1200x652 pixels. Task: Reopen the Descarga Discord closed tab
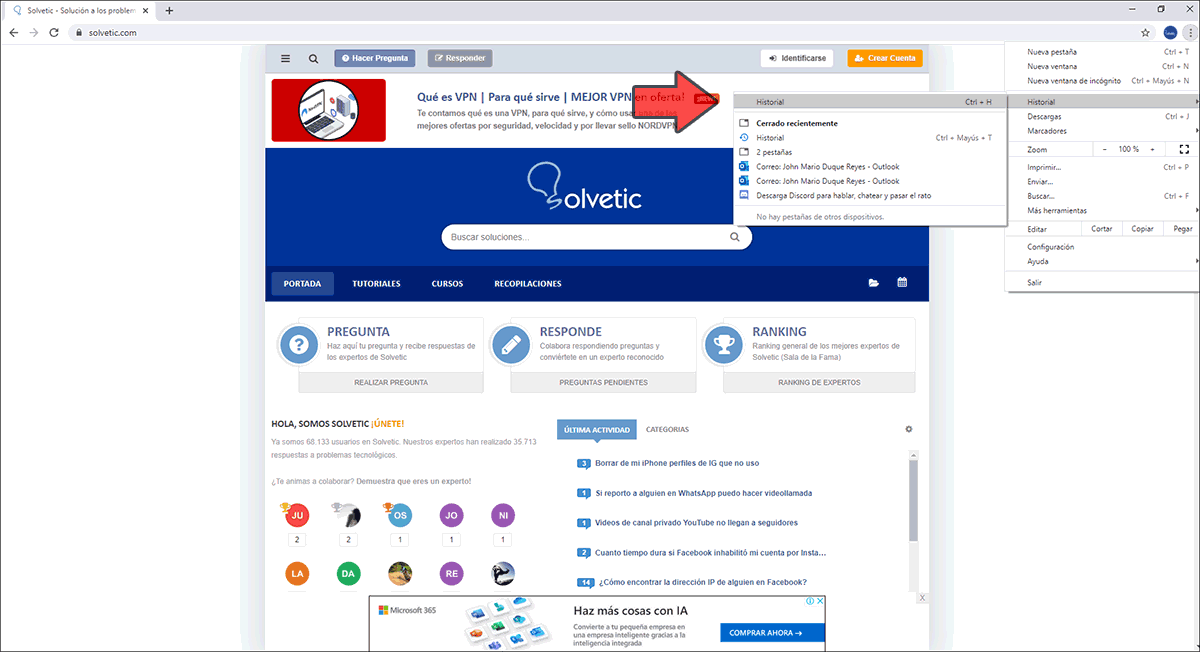pos(869,196)
